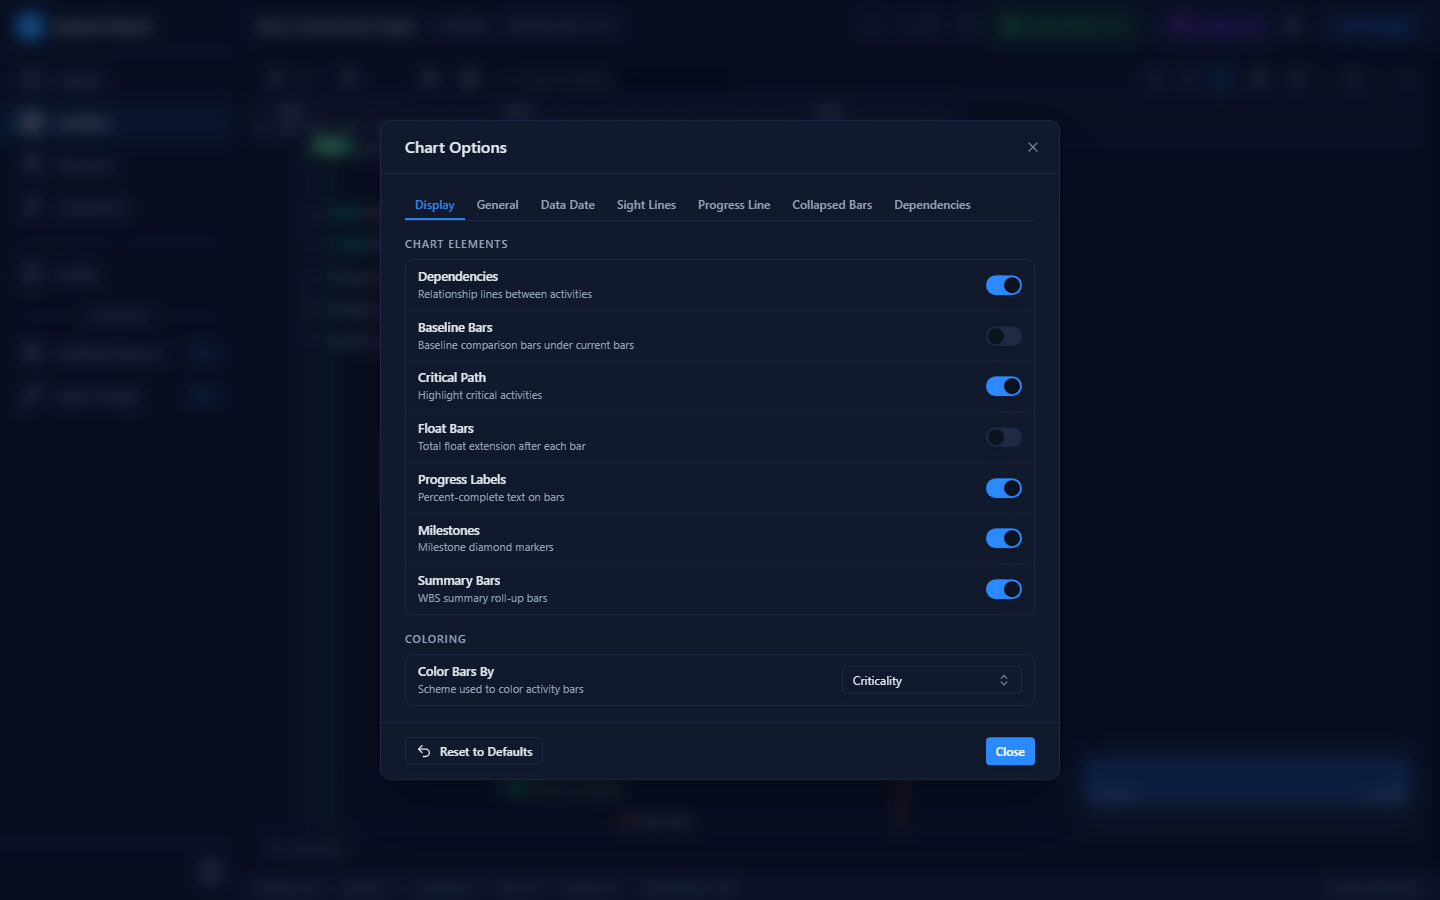
Task: Toggle the Summary Bars switch
Action: click(1004, 589)
